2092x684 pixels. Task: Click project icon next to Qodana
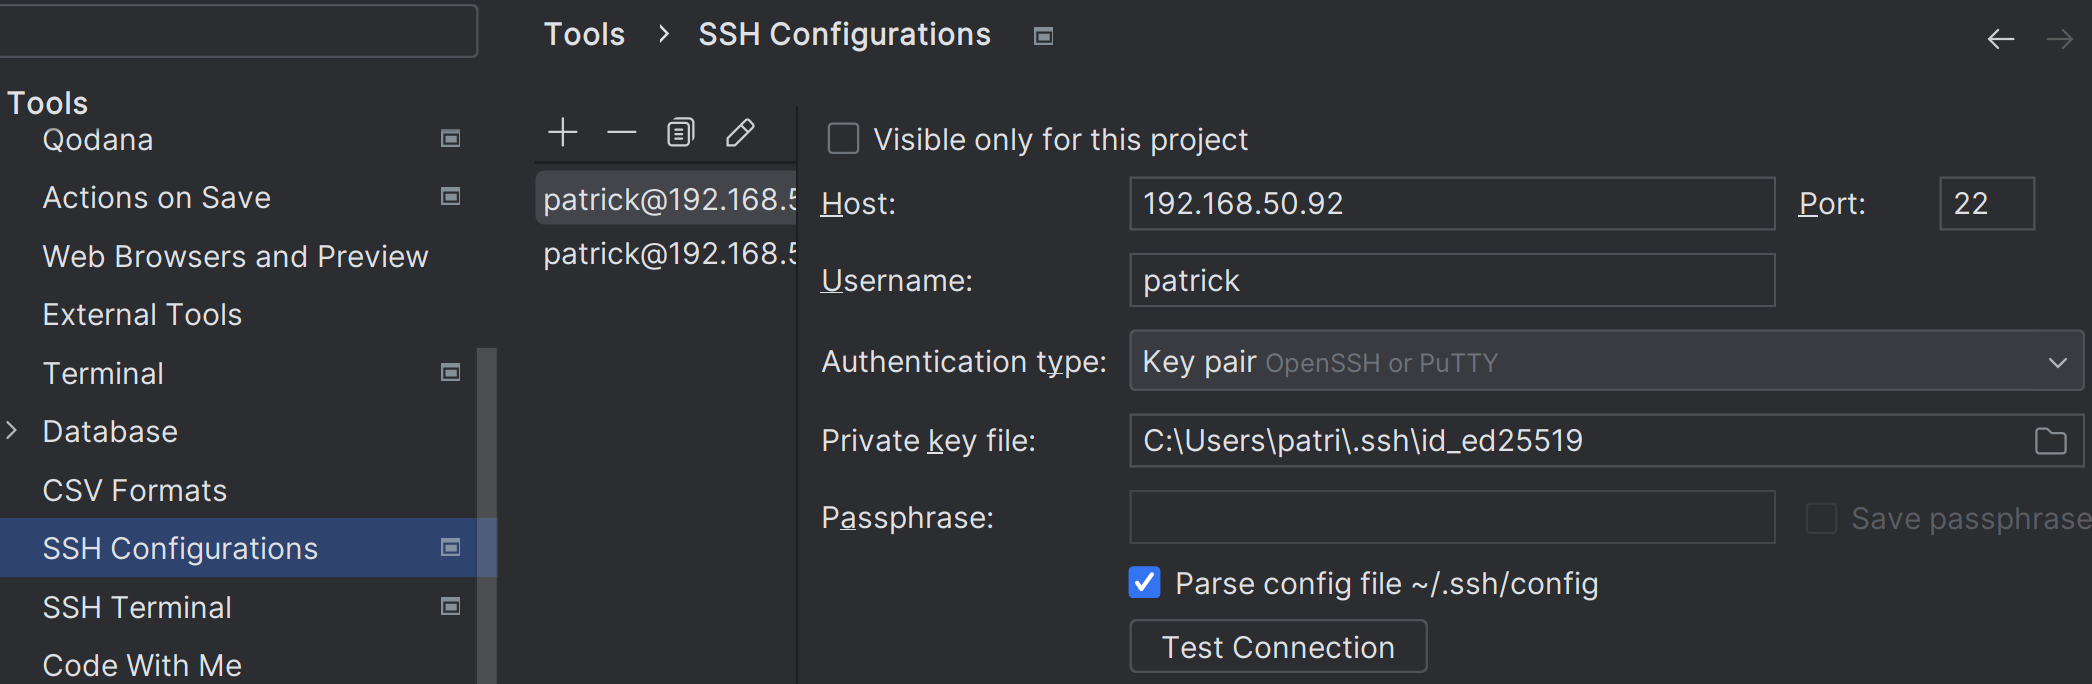click(451, 139)
